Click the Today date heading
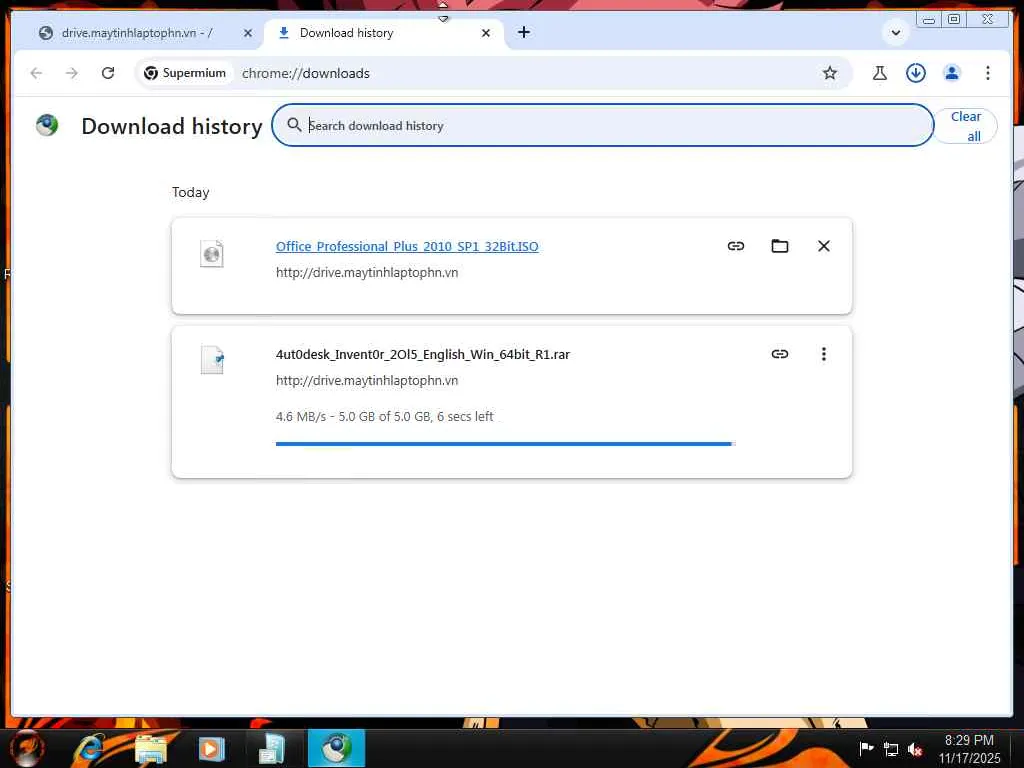This screenshot has height=768, width=1024. [191, 193]
